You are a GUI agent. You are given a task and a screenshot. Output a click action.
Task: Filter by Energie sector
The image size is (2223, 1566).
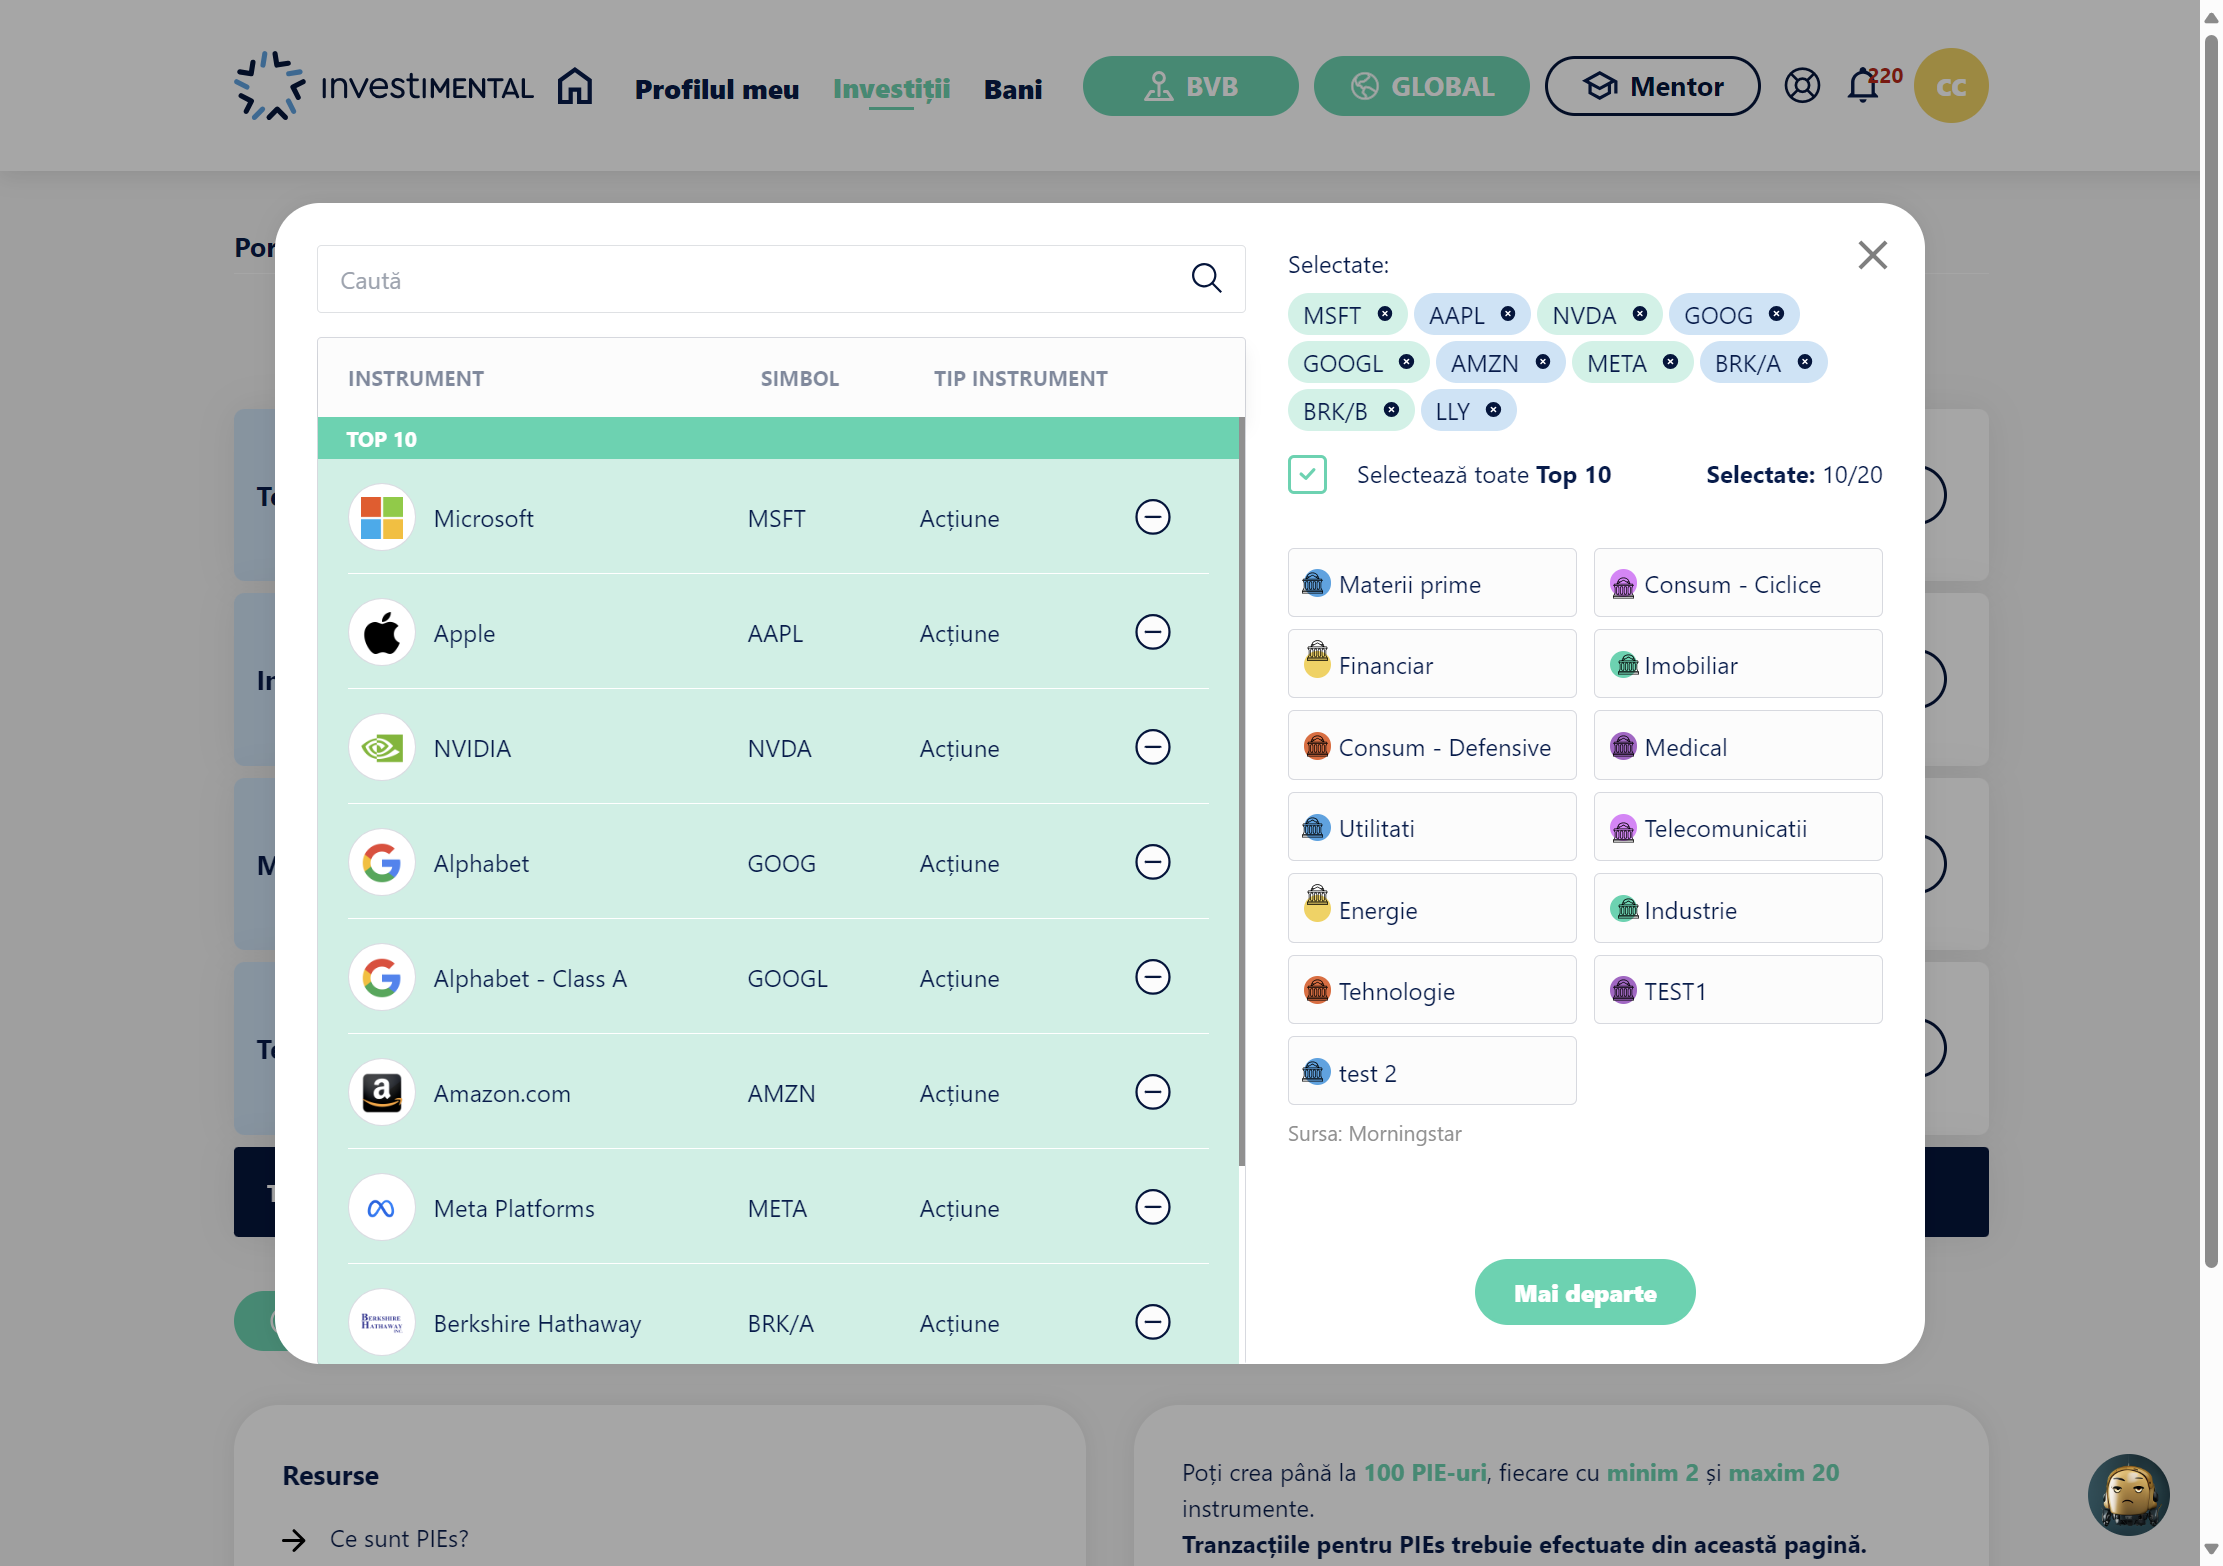(x=1431, y=909)
